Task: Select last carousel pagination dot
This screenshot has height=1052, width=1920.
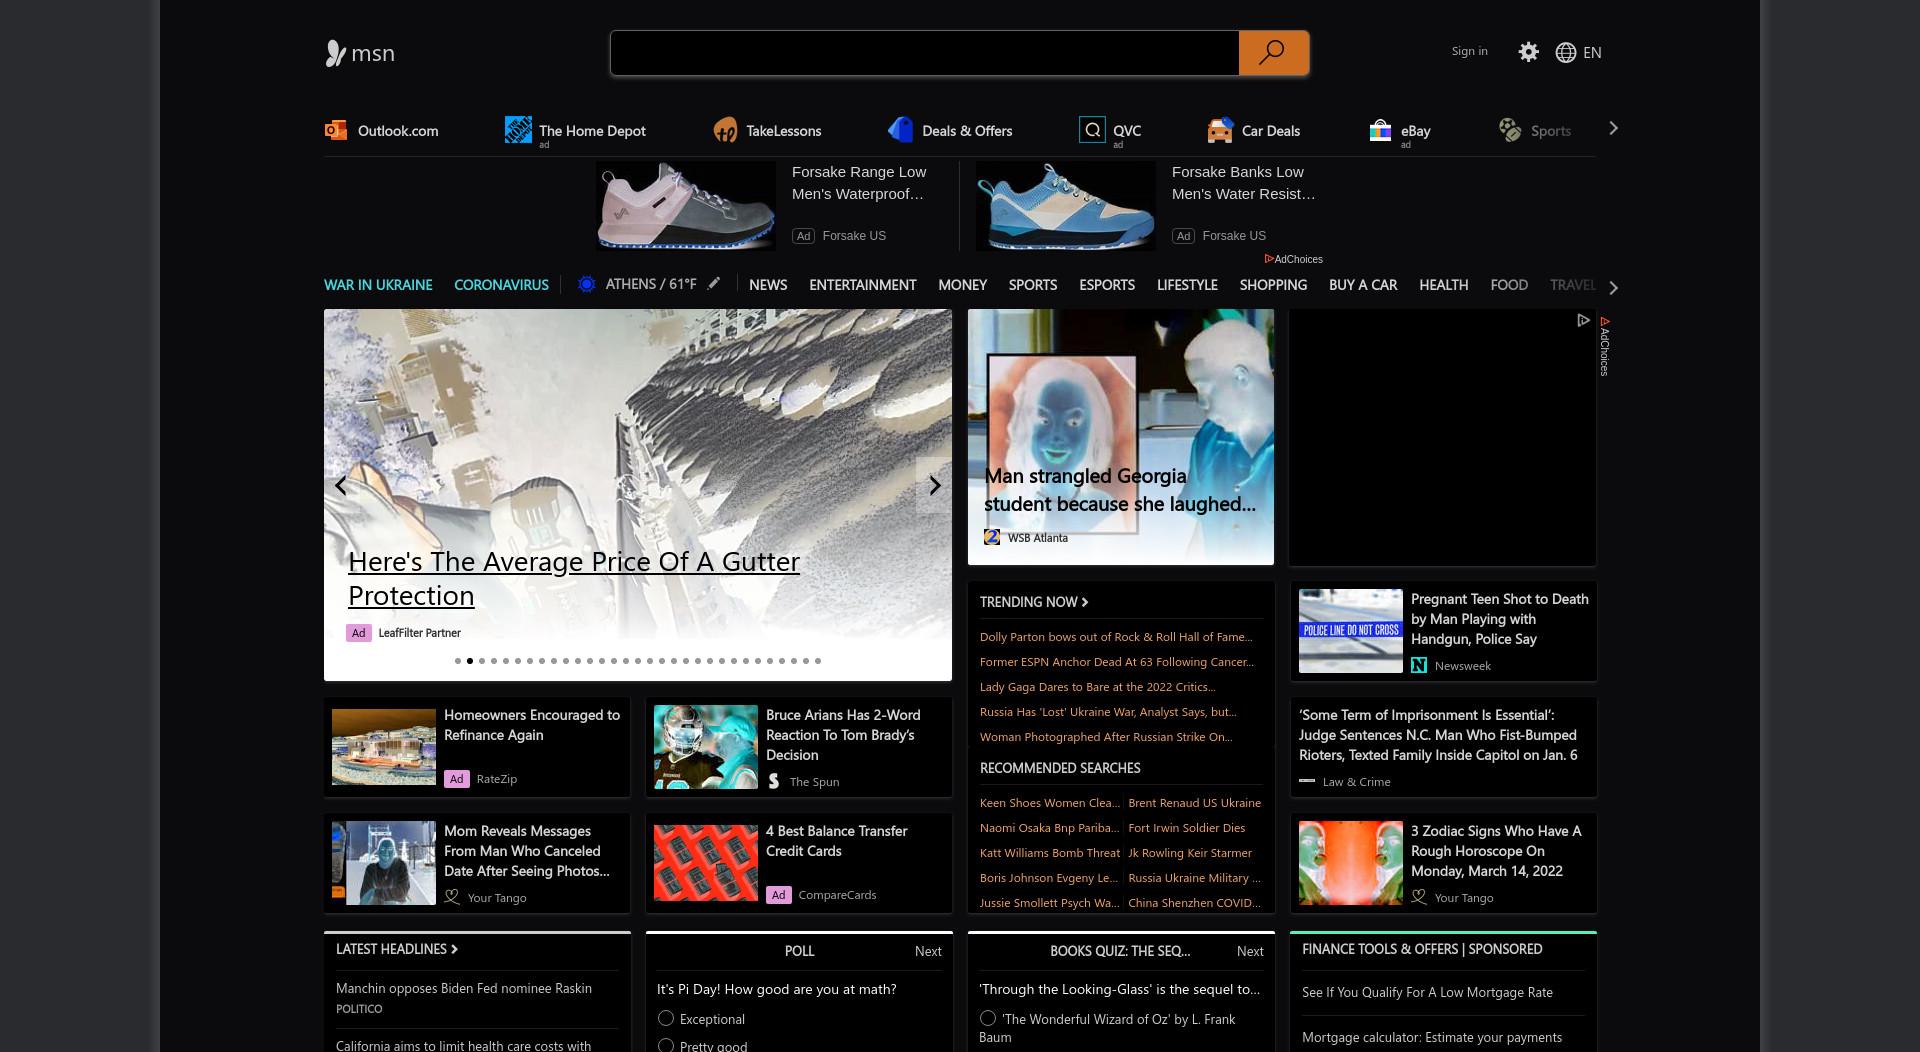Action: 818,661
